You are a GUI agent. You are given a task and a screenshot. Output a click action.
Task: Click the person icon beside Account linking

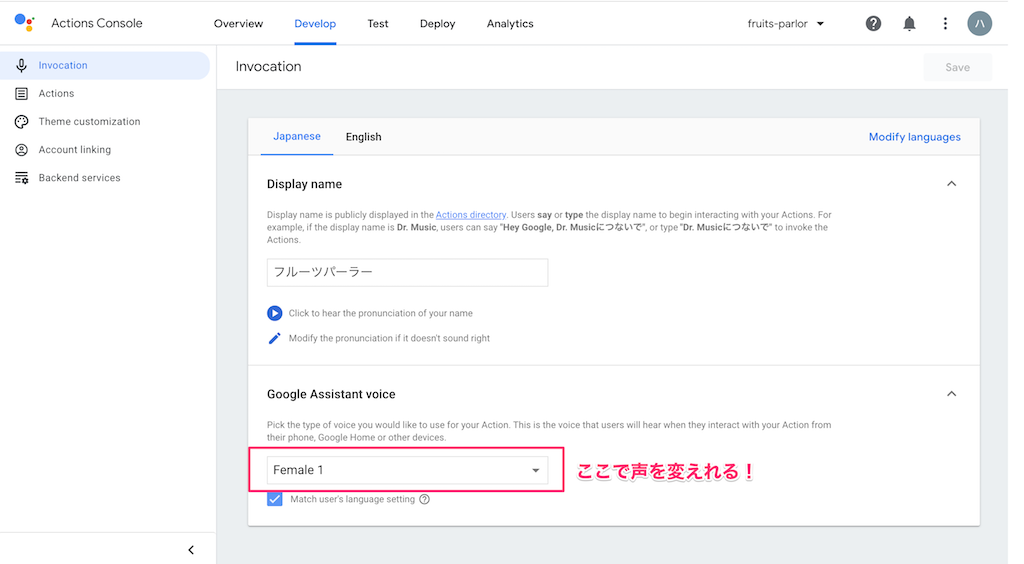pyautogui.click(x=22, y=149)
